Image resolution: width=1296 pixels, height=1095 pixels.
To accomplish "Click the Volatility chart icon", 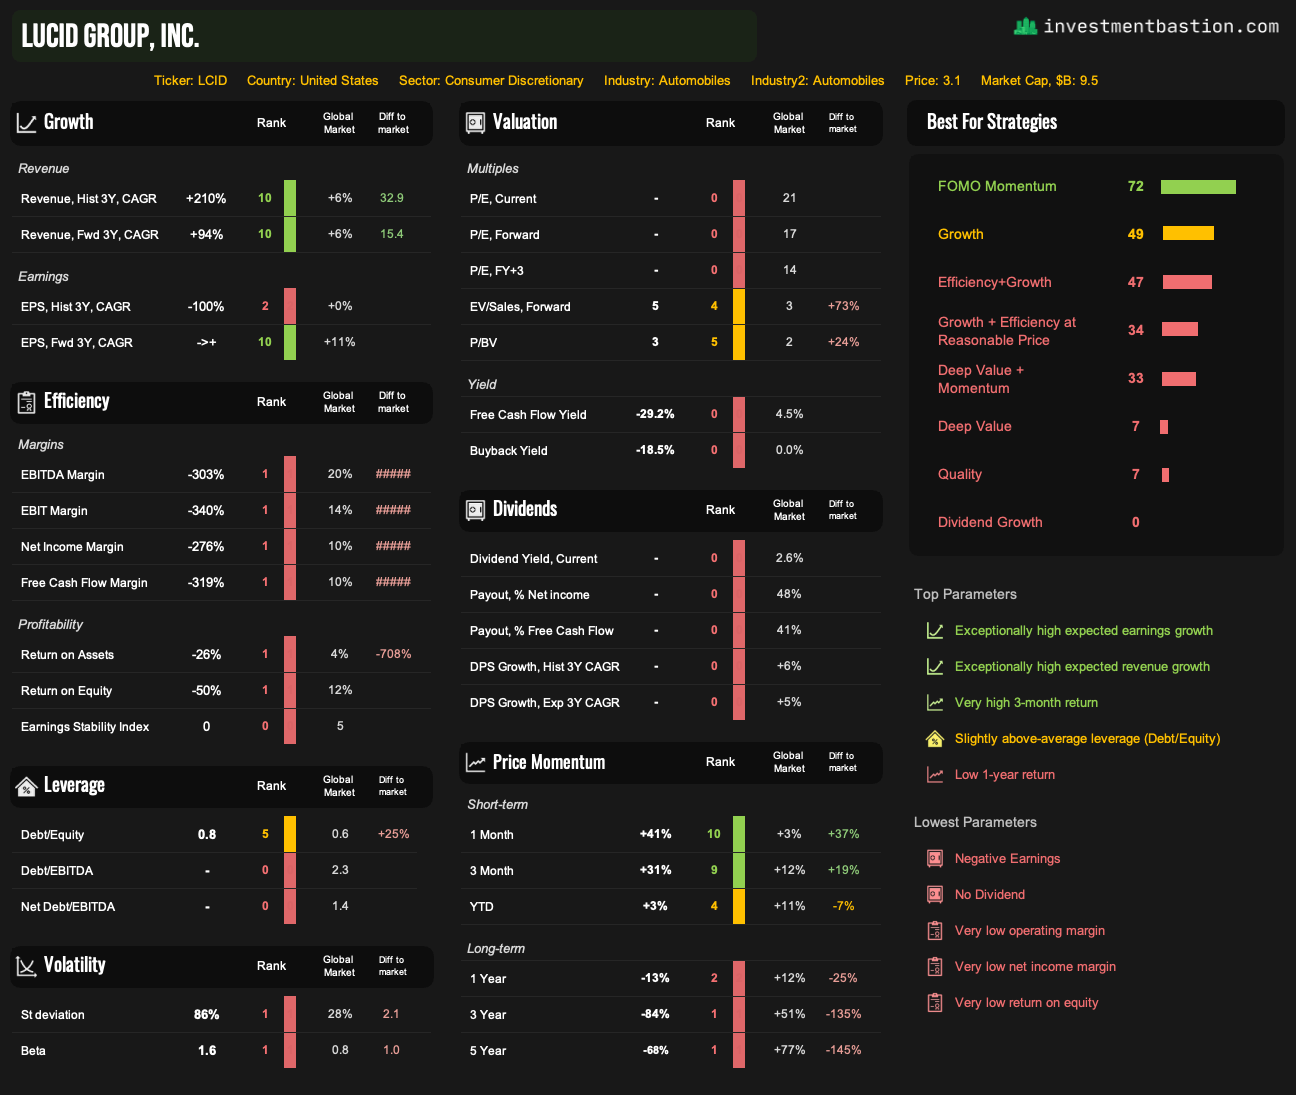I will click(27, 966).
